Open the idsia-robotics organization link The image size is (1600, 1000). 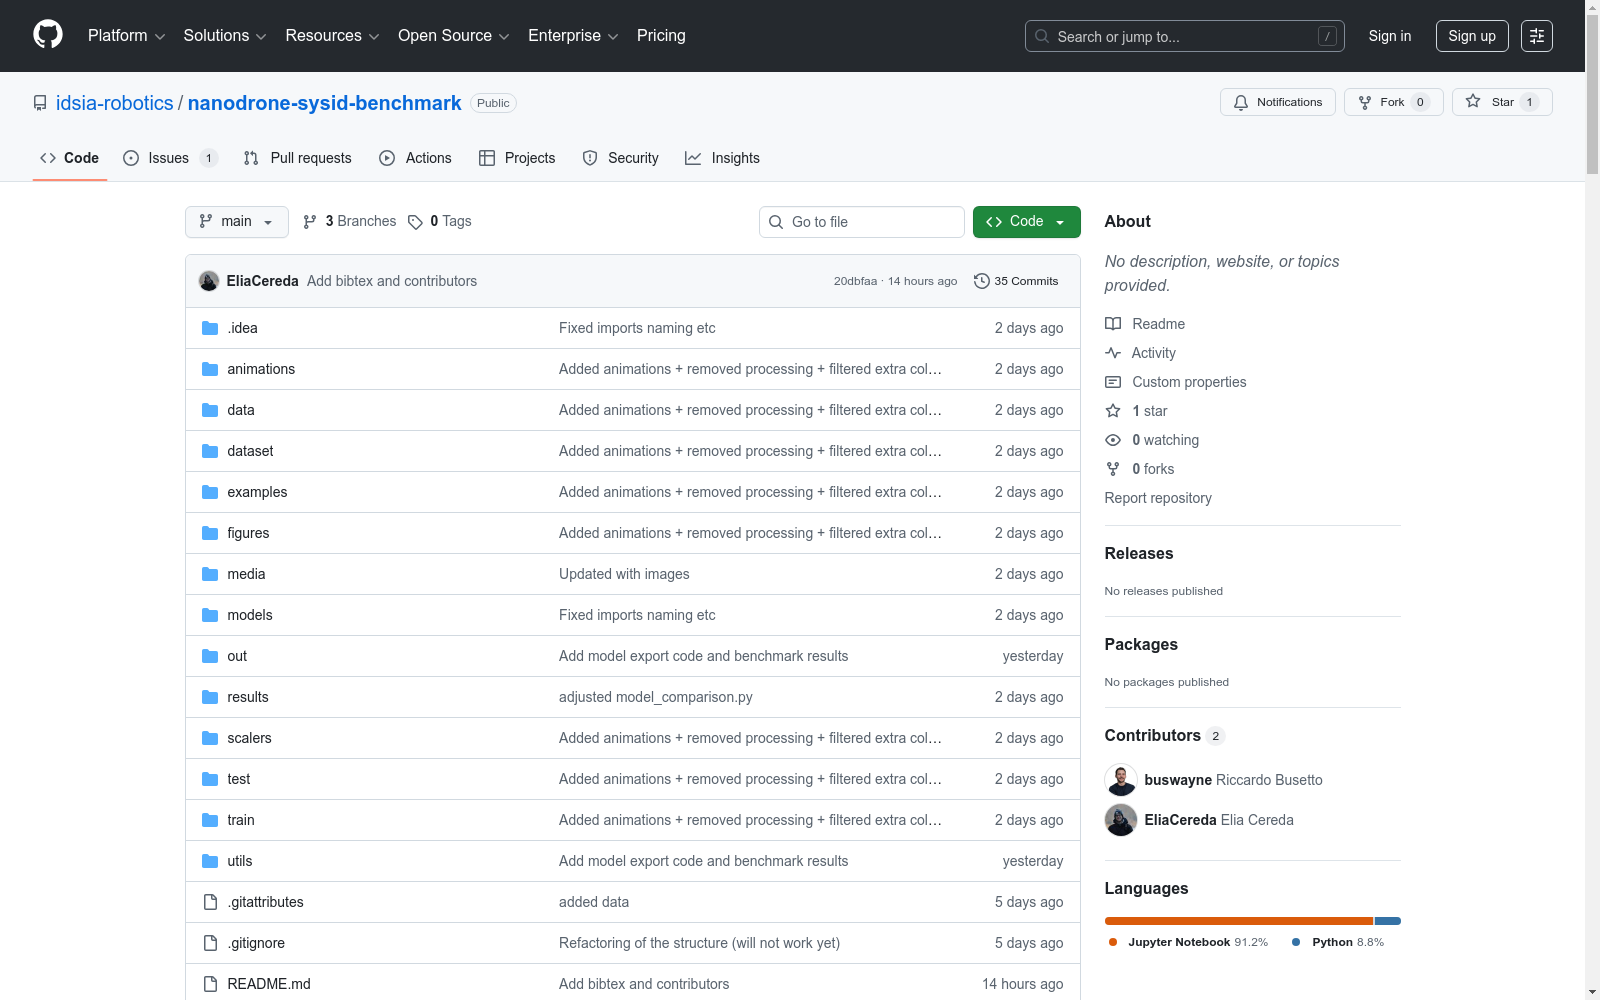point(115,103)
